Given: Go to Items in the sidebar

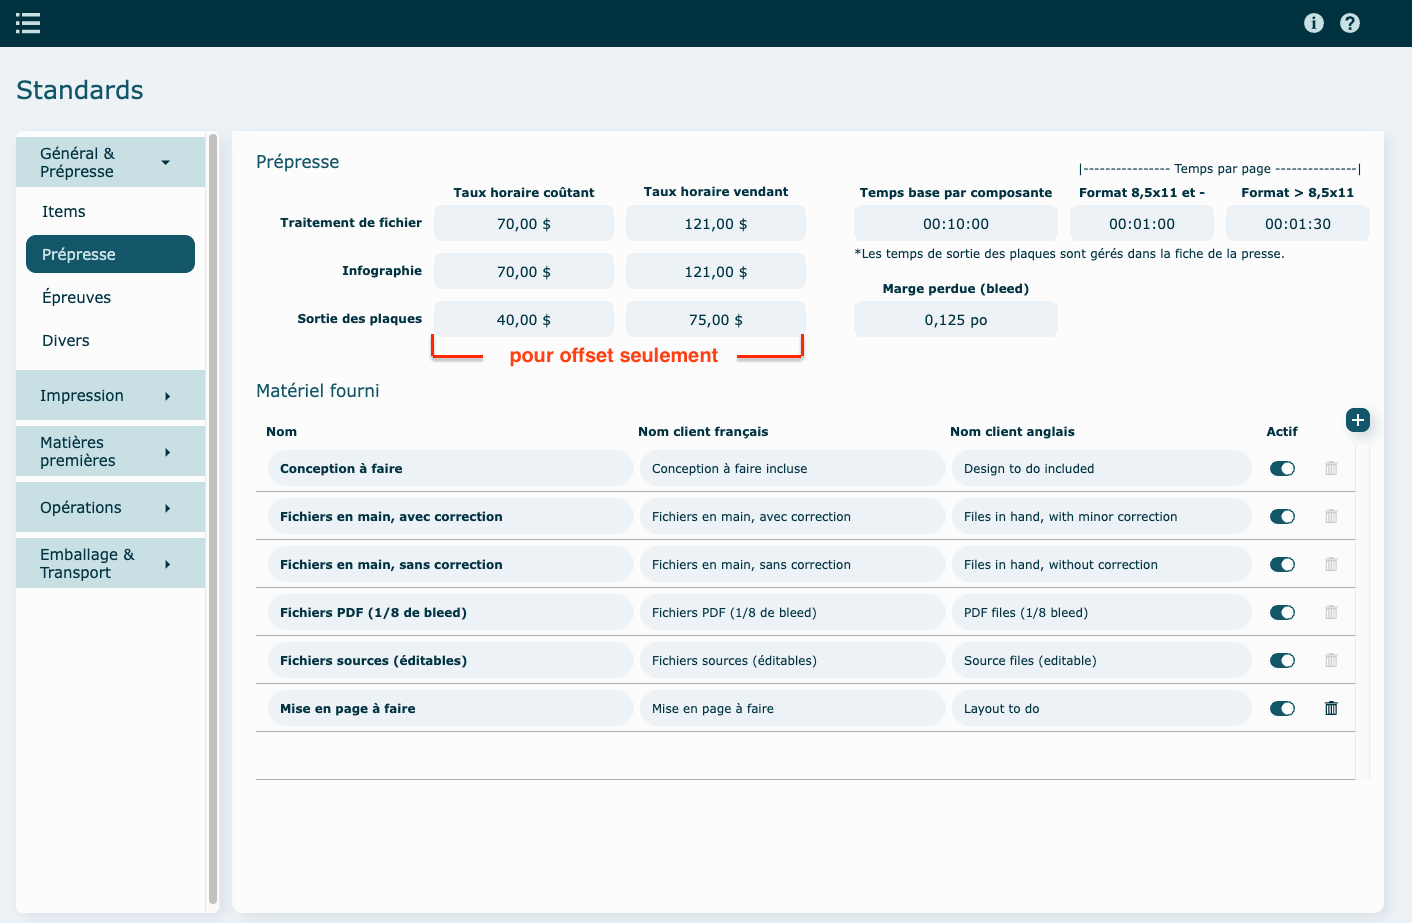Looking at the screenshot, I should click(x=64, y=211).
